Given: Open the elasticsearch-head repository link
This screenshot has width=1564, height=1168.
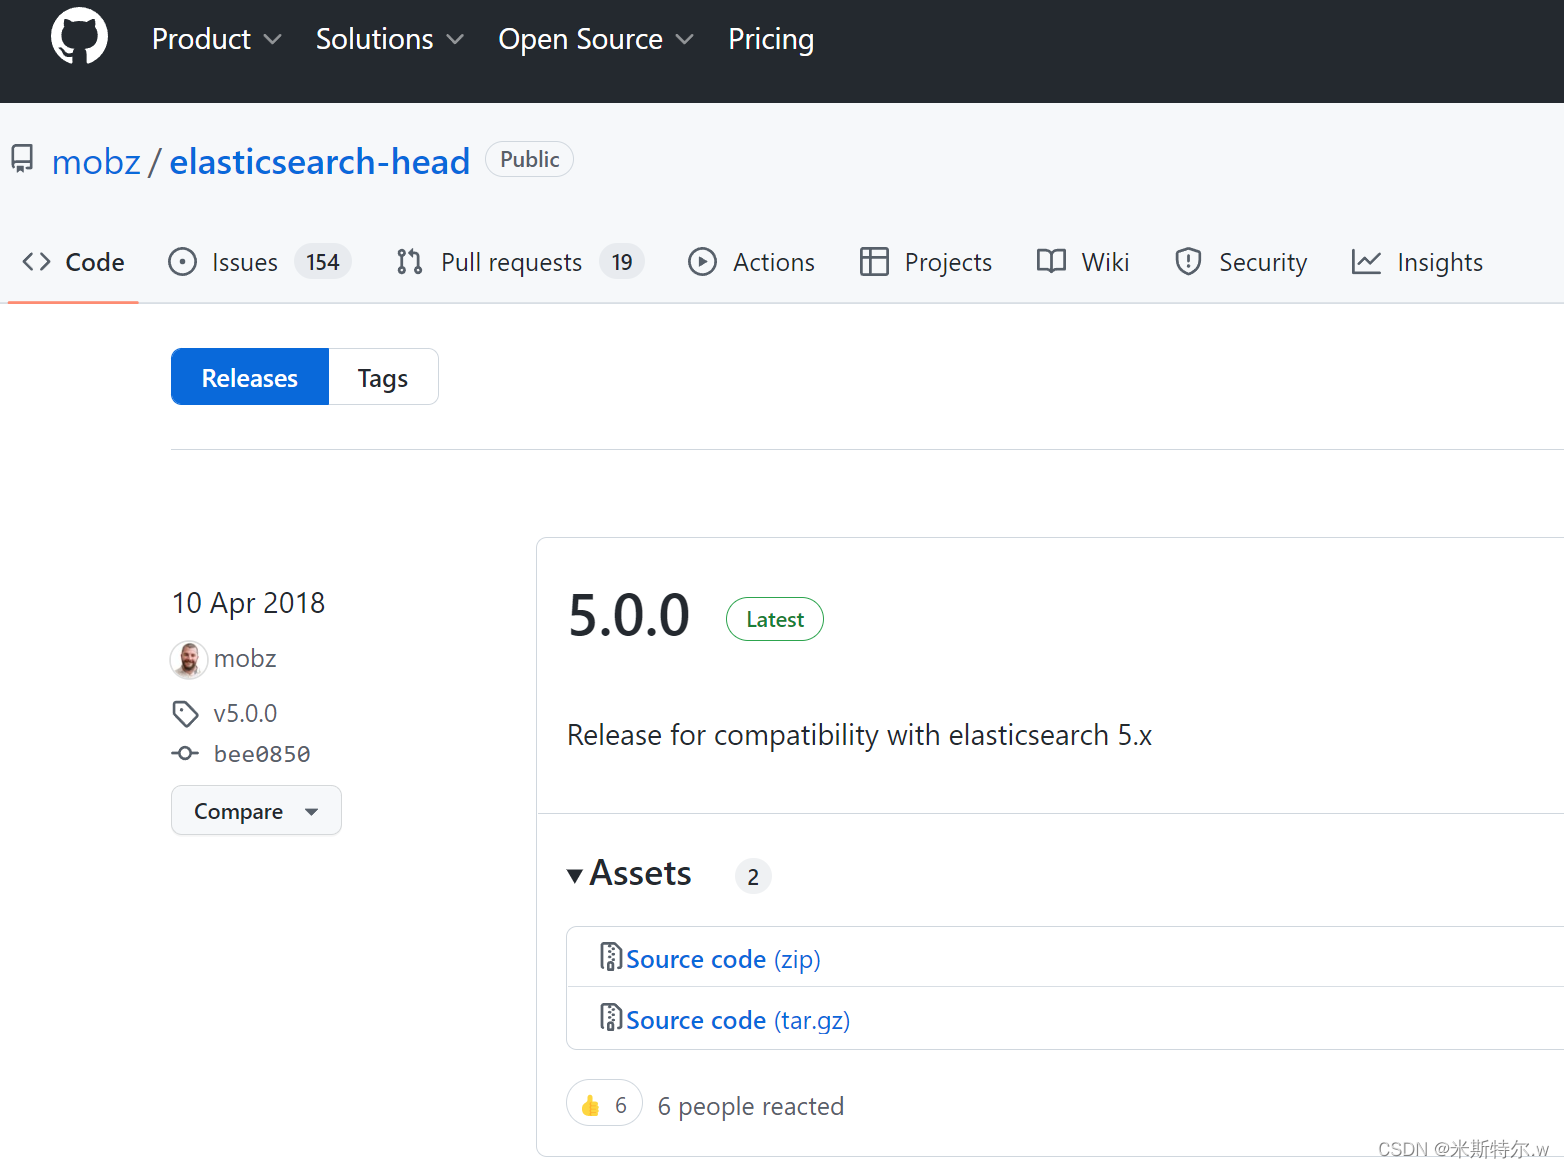Looking at the screenshot, I should (320, 161).
